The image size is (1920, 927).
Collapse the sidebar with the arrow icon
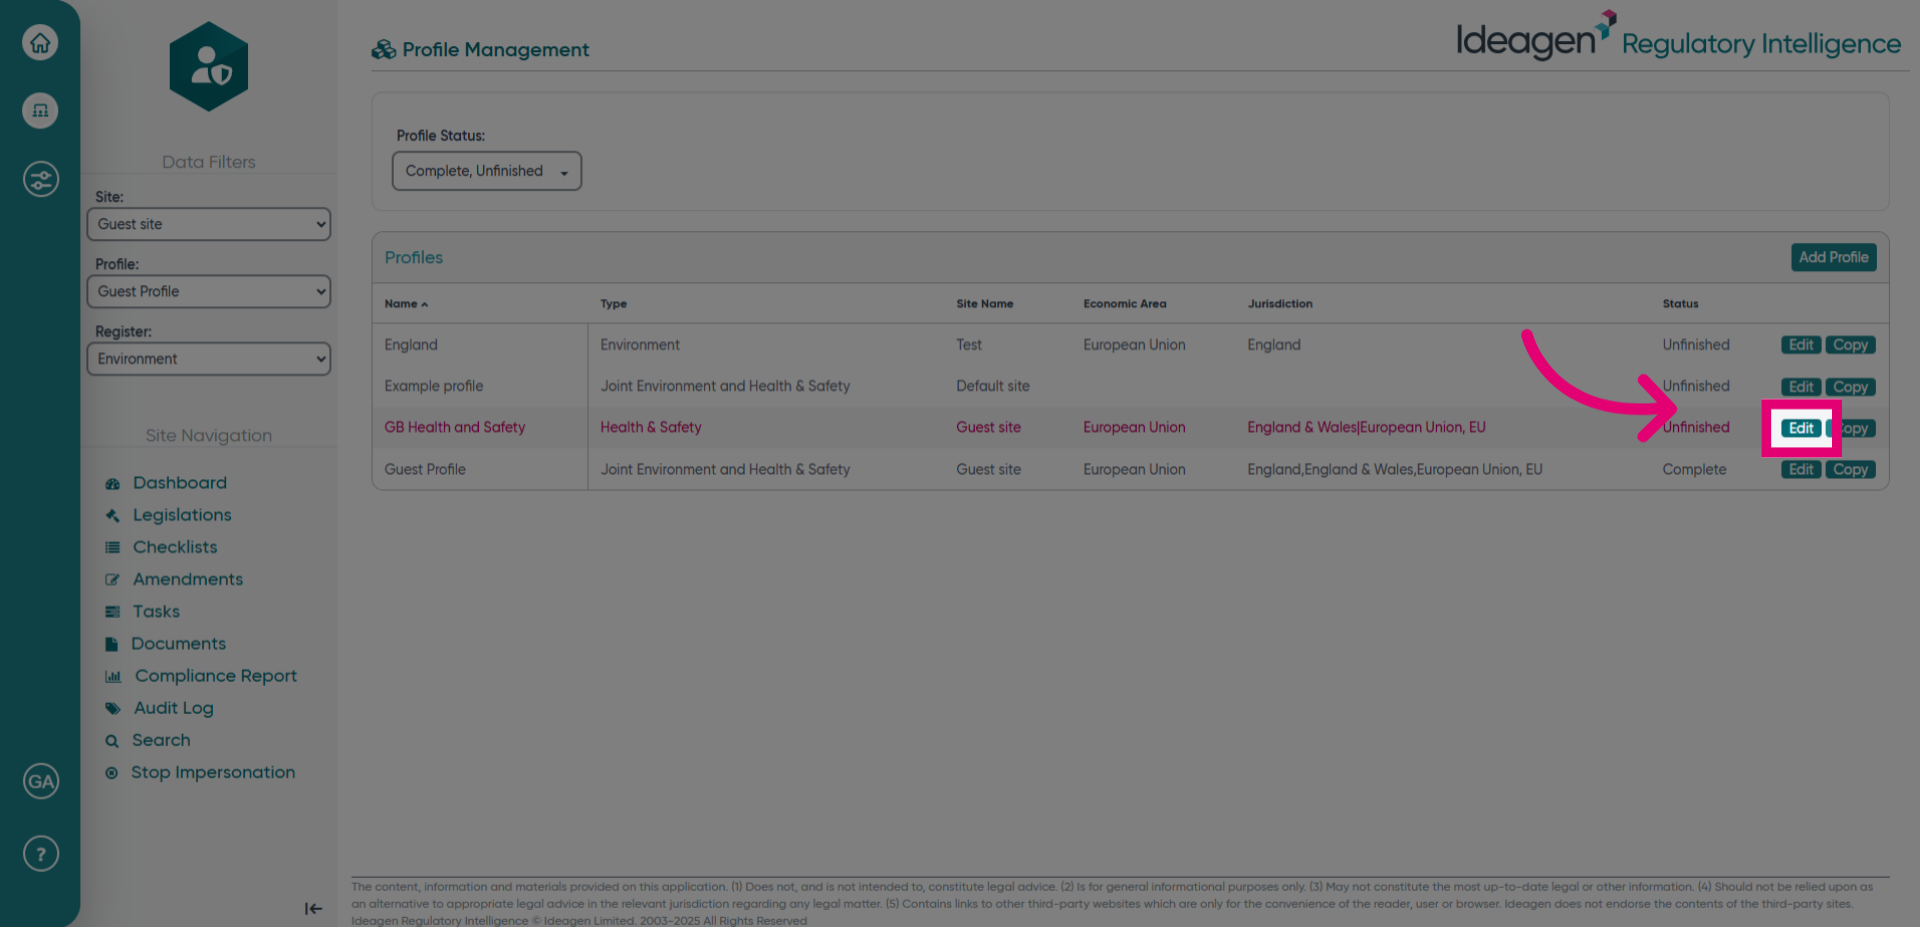point(313,908)
